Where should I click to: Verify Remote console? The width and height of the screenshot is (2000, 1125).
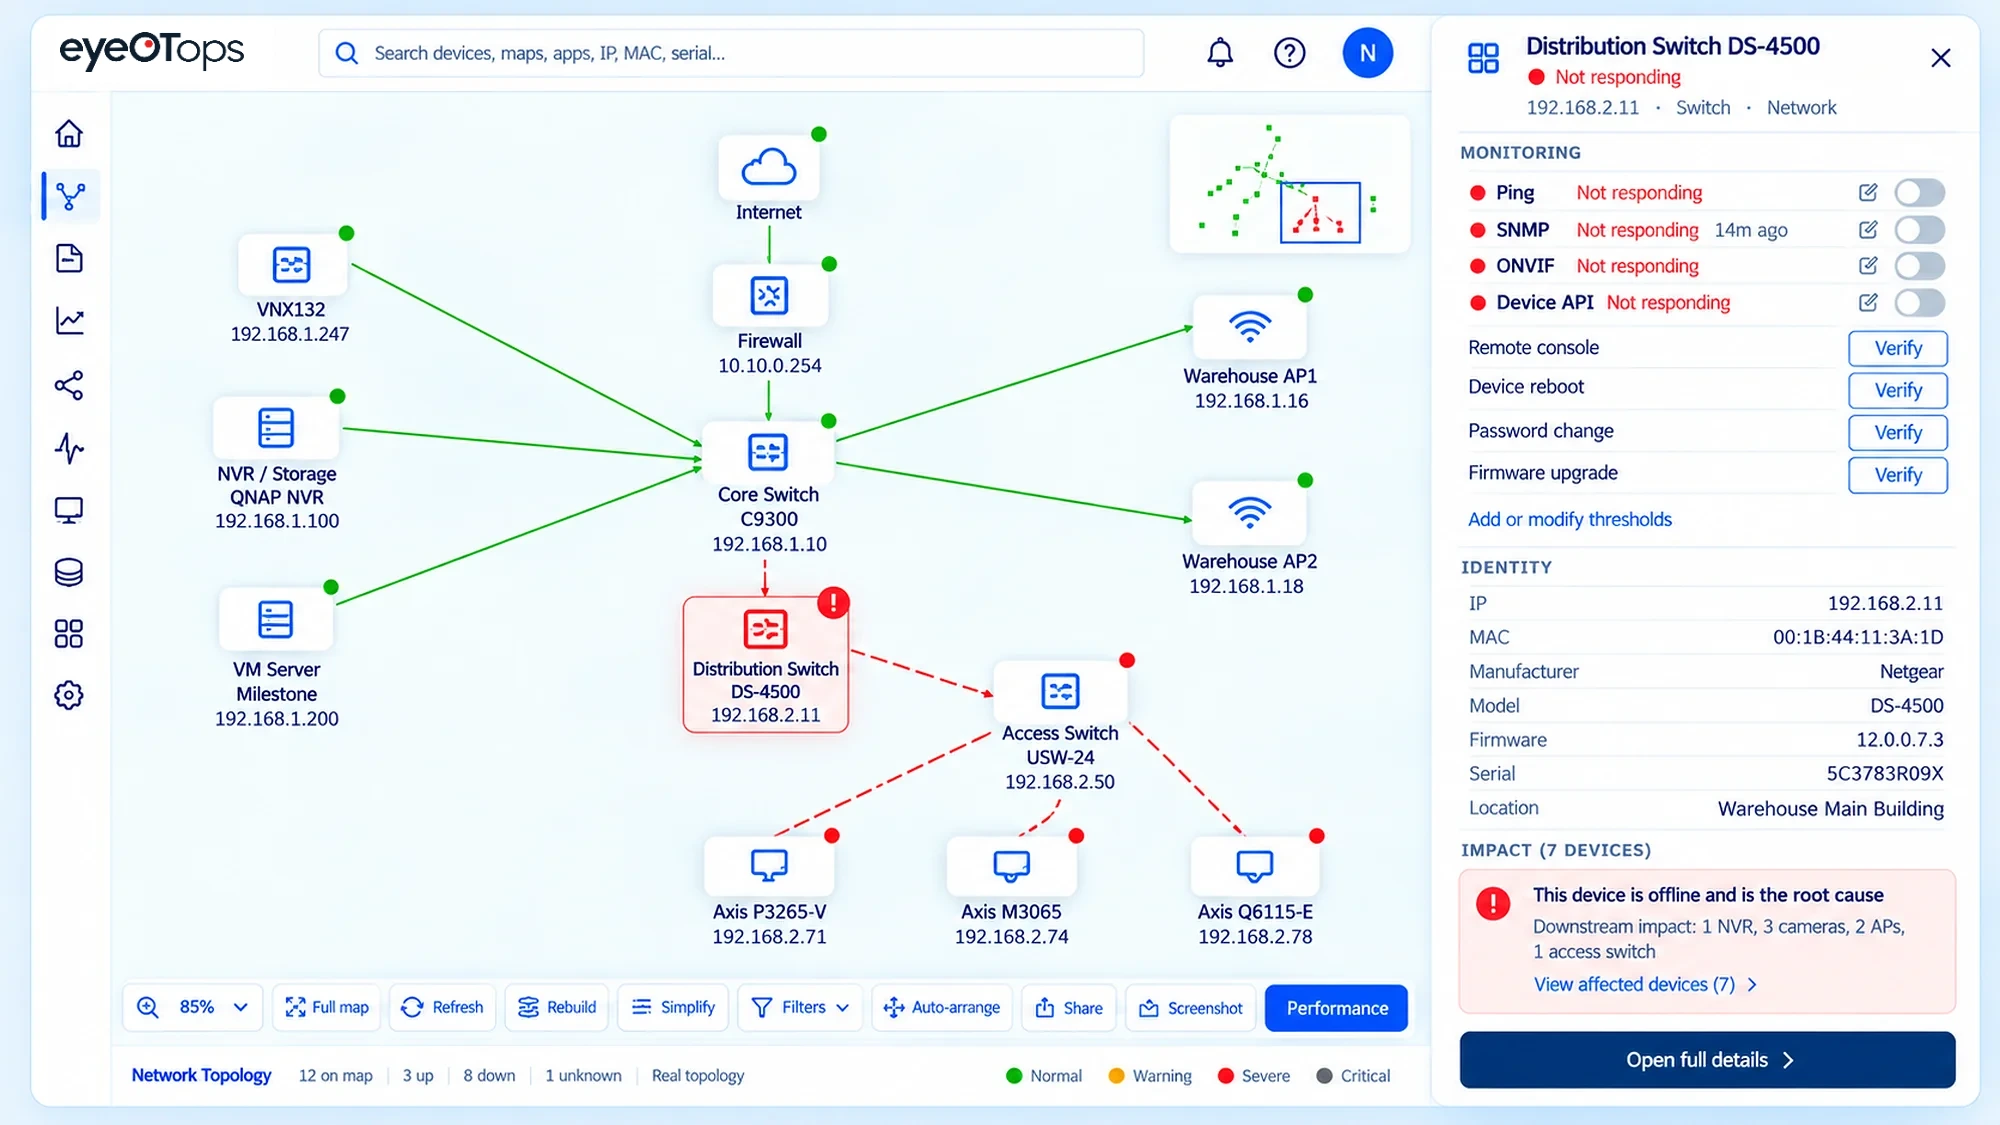point(1898,348)
